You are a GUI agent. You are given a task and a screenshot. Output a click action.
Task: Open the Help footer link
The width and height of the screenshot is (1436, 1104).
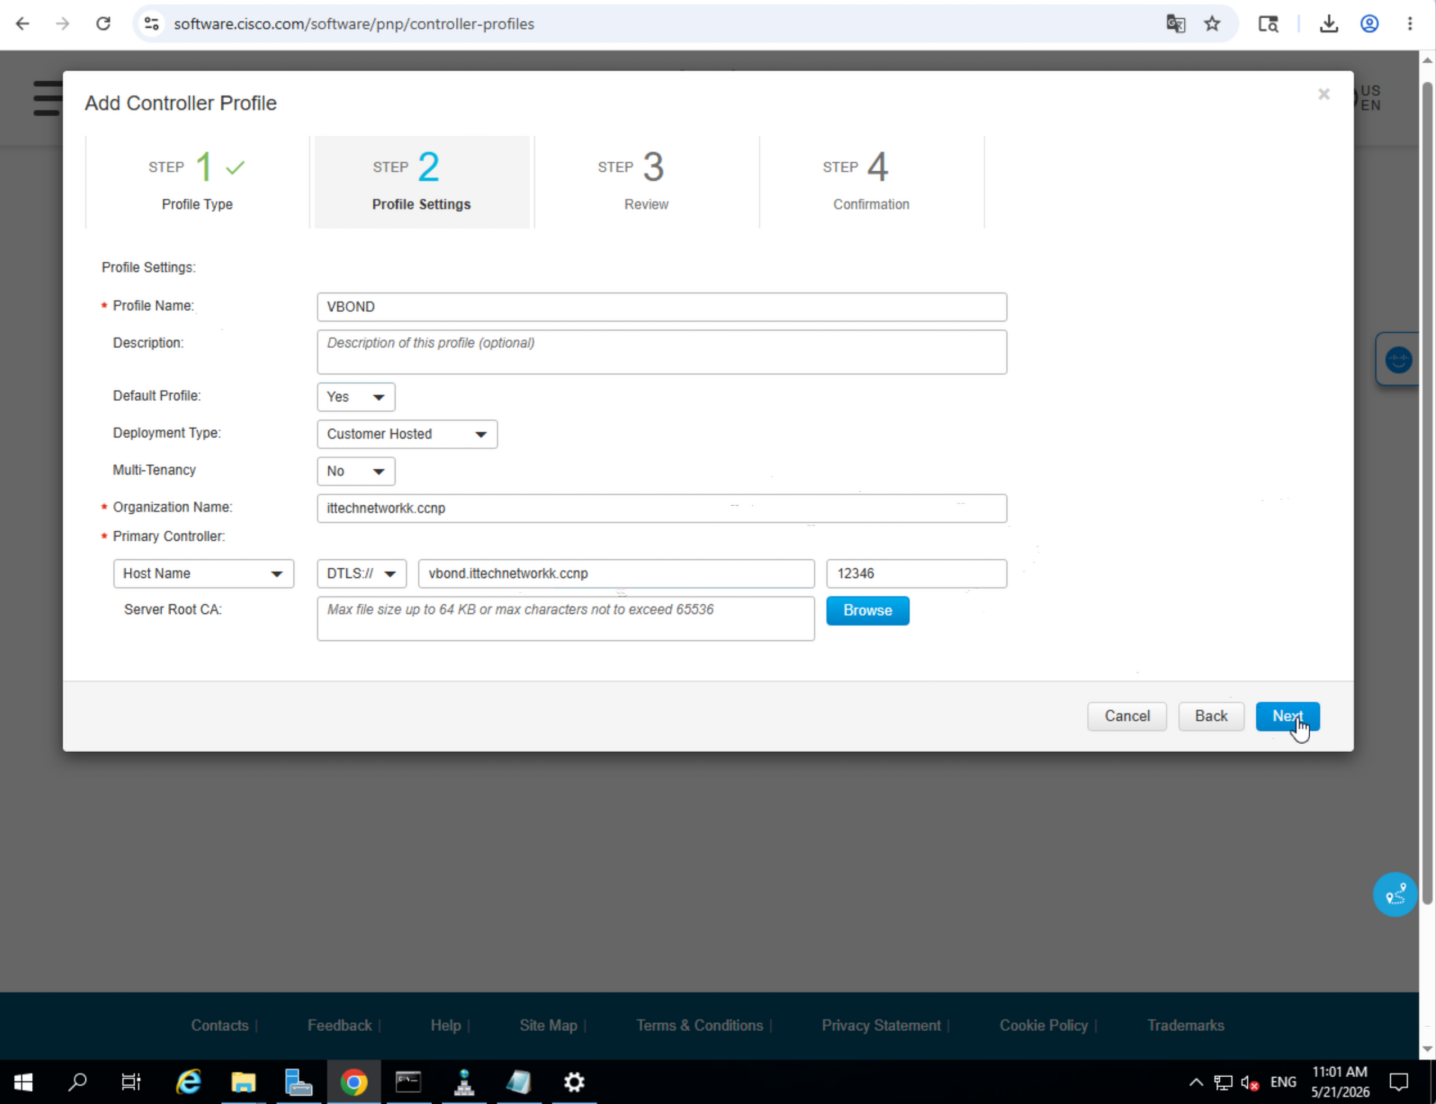pyautogui.click(x=446, y=1025)
